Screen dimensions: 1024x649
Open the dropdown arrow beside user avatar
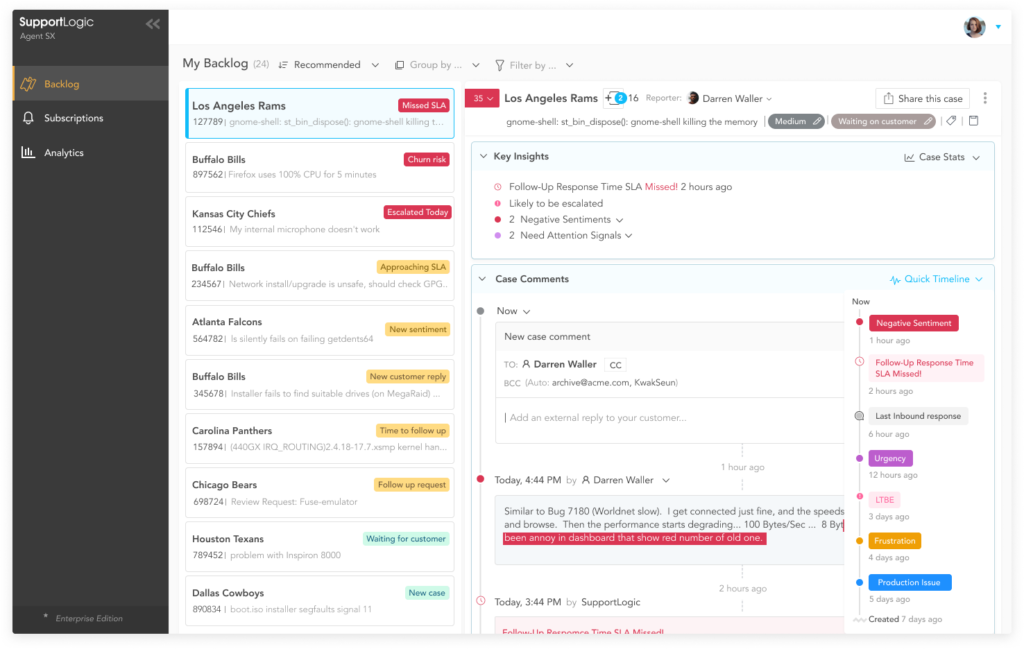998,27
